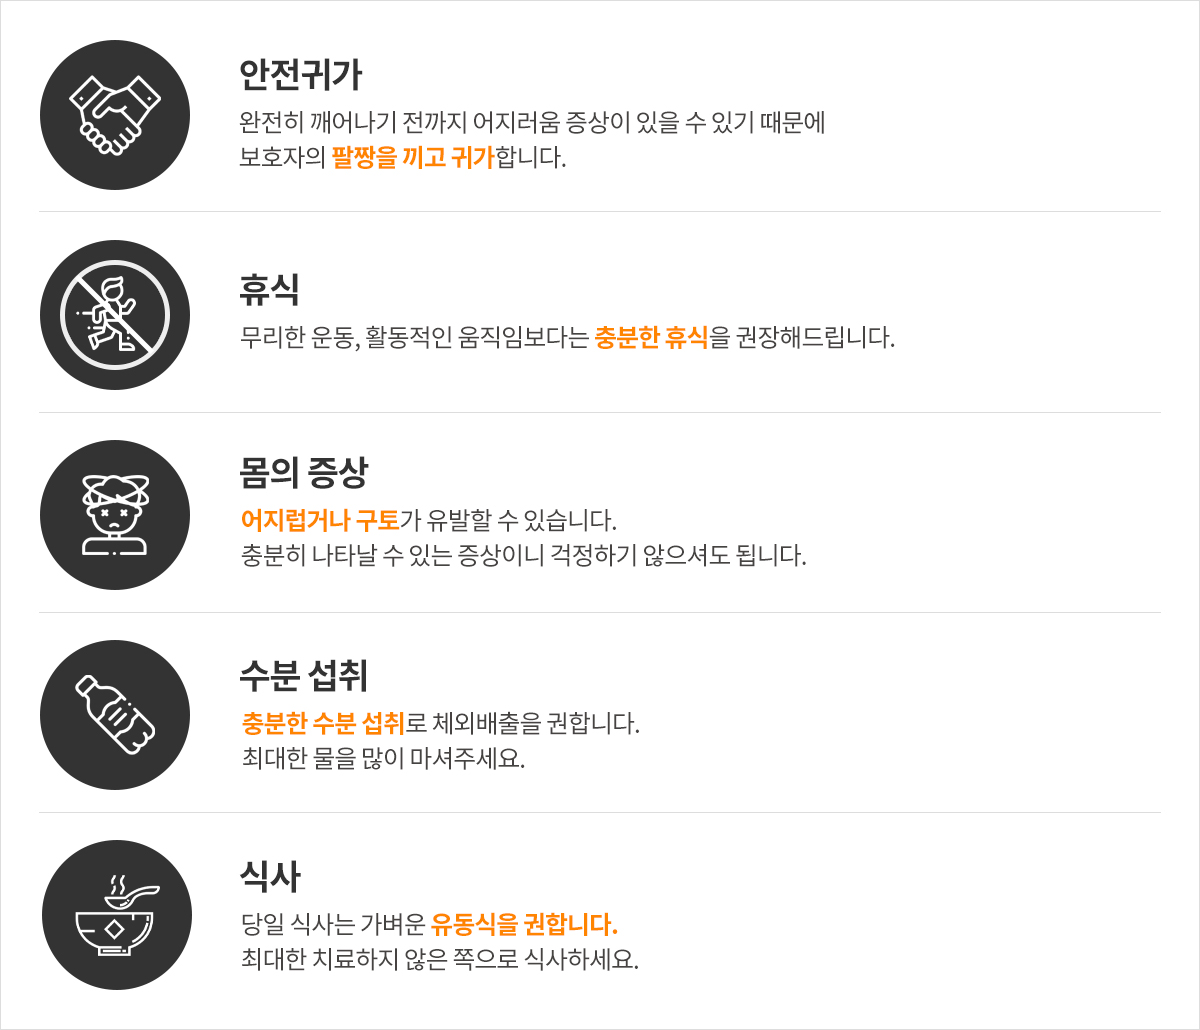1200x1030 pixels.
Task: Click the 몸의 증상 heading
Action: click(x=304, y=471)
